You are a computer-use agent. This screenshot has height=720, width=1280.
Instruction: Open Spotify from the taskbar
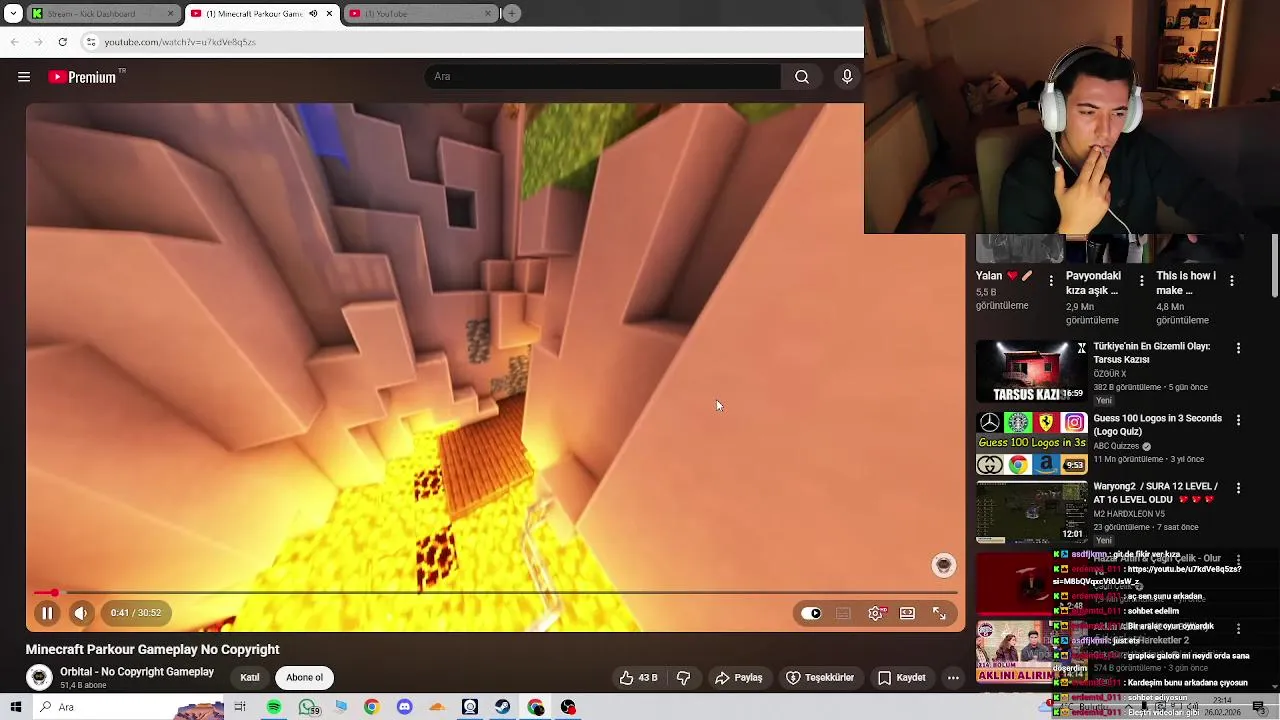tap(274, 707)
